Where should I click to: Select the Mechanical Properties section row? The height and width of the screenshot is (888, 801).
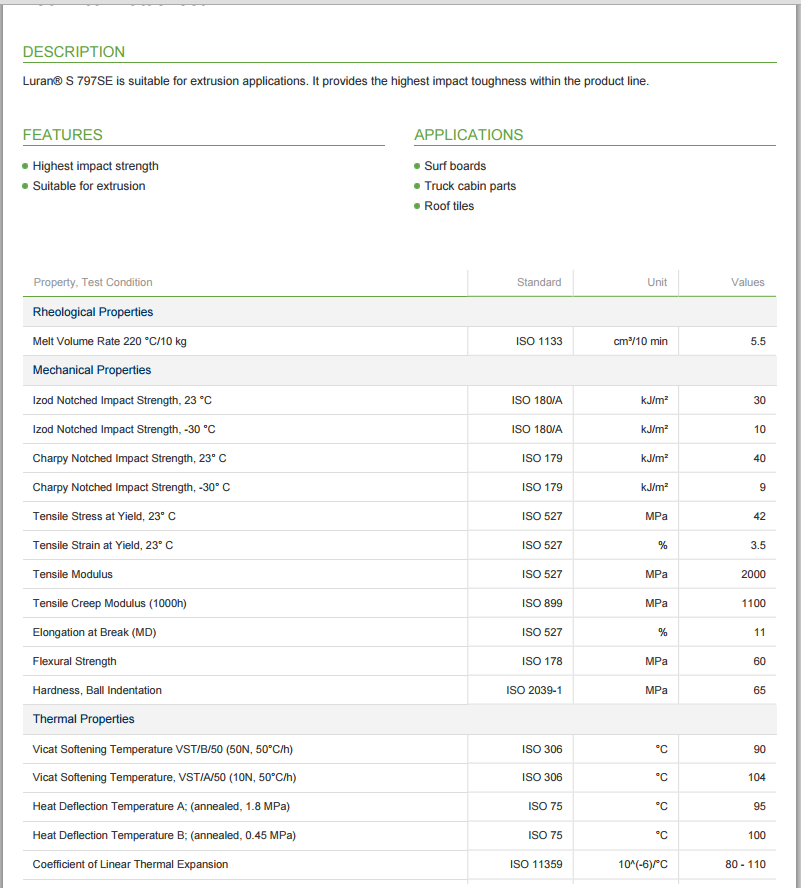(x=92, y=370)
